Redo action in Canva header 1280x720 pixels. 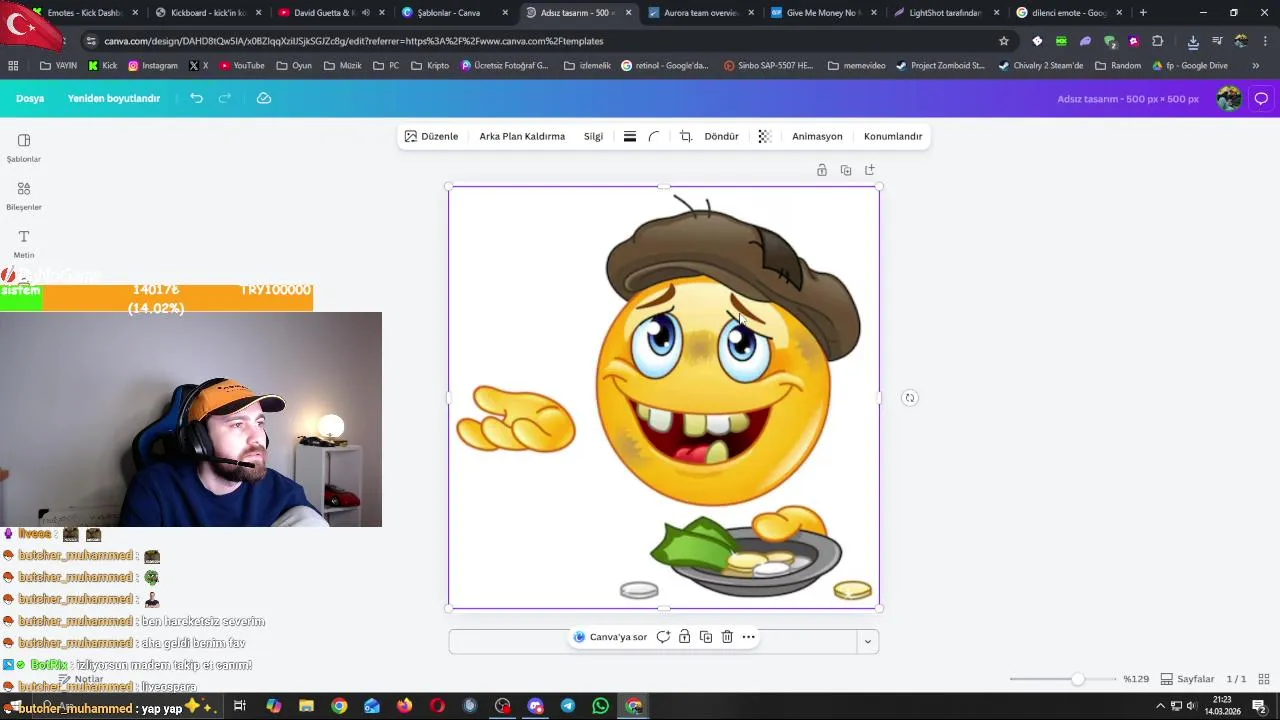click(x=225, y=98)
